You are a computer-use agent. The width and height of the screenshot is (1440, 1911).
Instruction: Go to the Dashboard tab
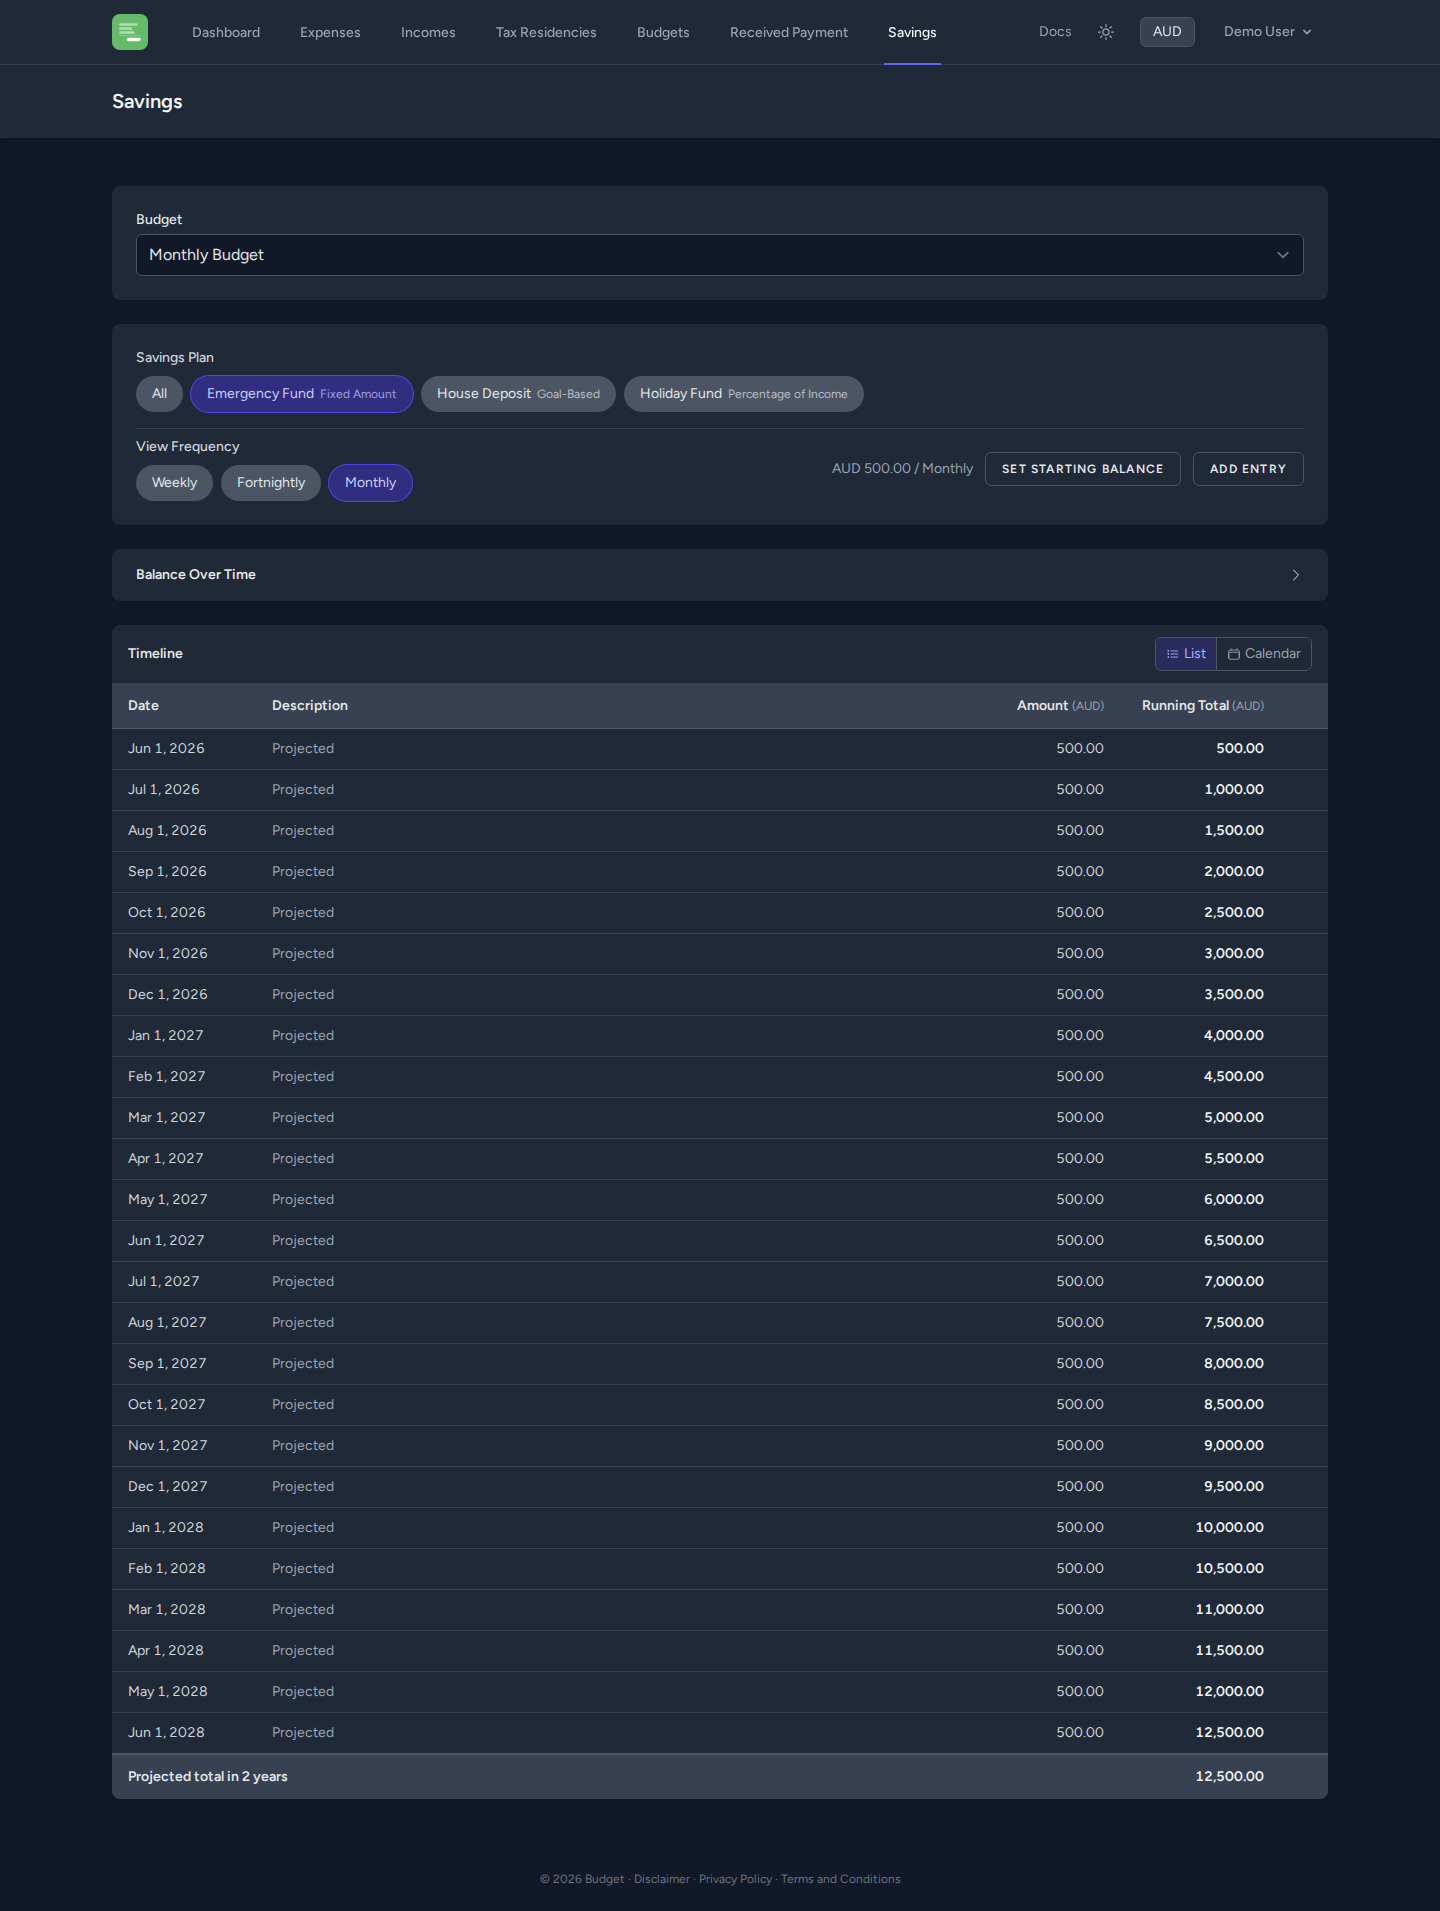(226, 32)
